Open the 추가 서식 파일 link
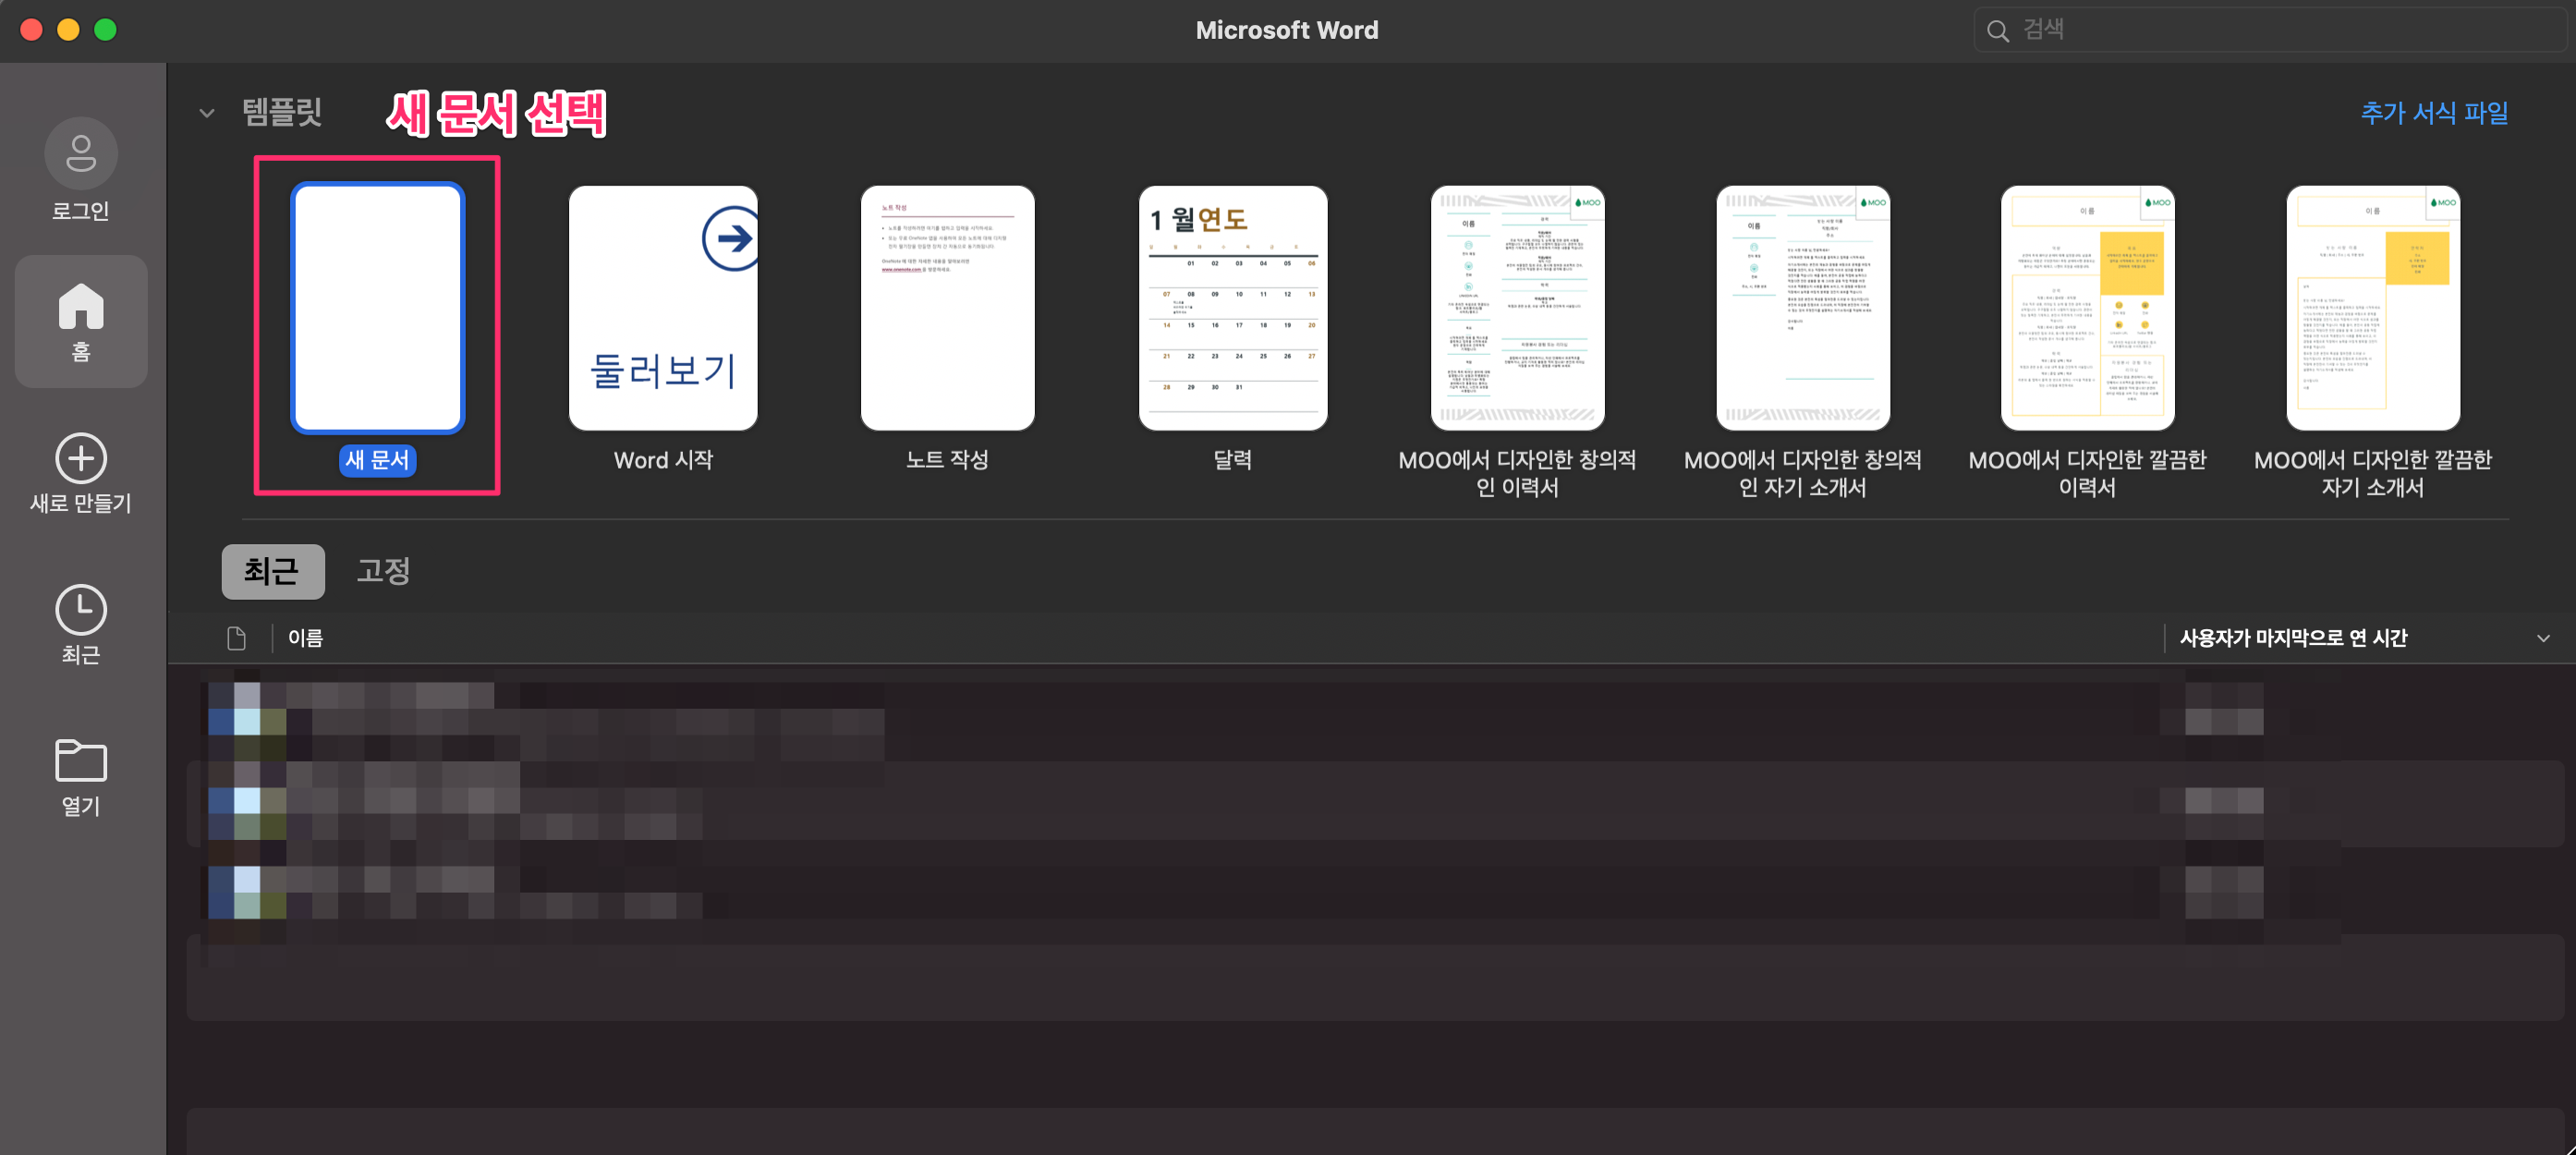Image resolution: width=2576 pixels, height=1155 pixels. point(2433,113)
